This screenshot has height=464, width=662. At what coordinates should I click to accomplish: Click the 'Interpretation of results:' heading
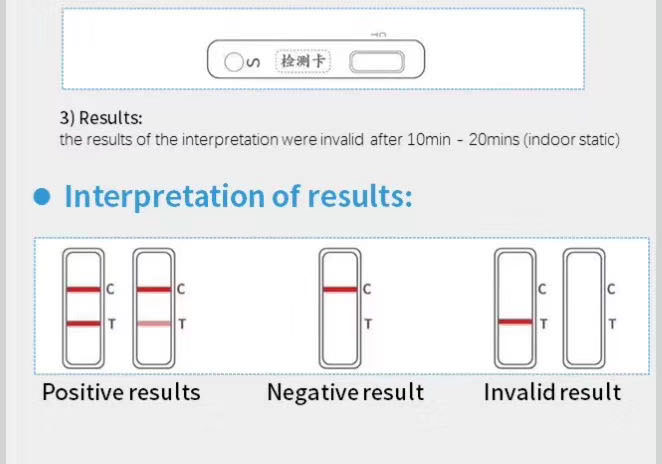pos(238,197)
